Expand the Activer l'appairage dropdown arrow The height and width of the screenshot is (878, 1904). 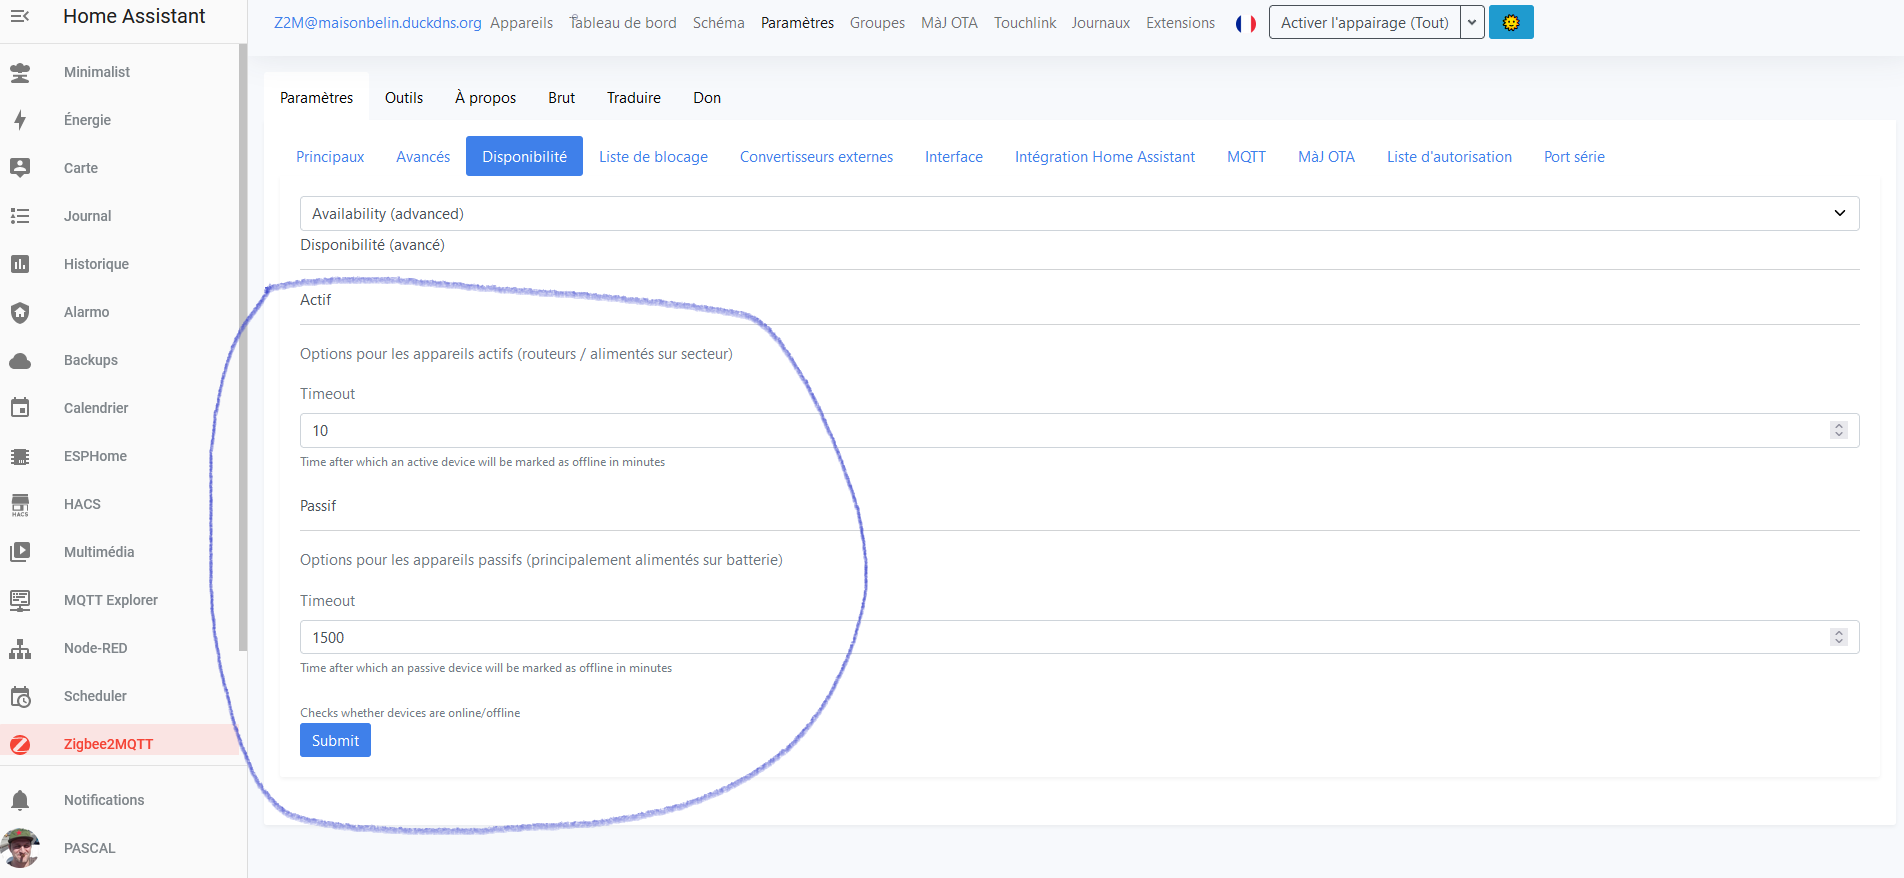pos(1472,22)
